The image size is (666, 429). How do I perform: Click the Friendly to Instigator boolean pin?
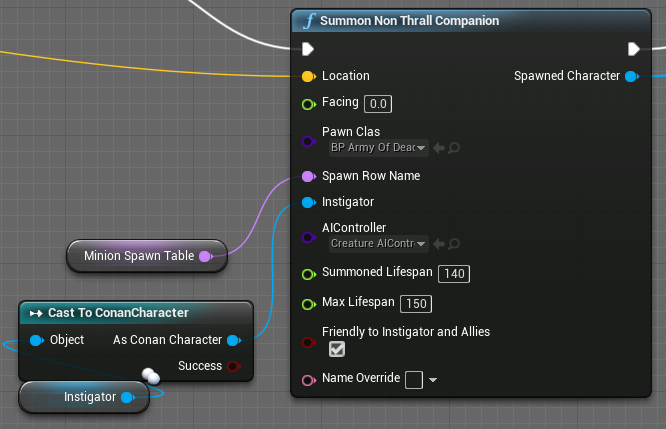pyautogui.click(x=308, y=342)
